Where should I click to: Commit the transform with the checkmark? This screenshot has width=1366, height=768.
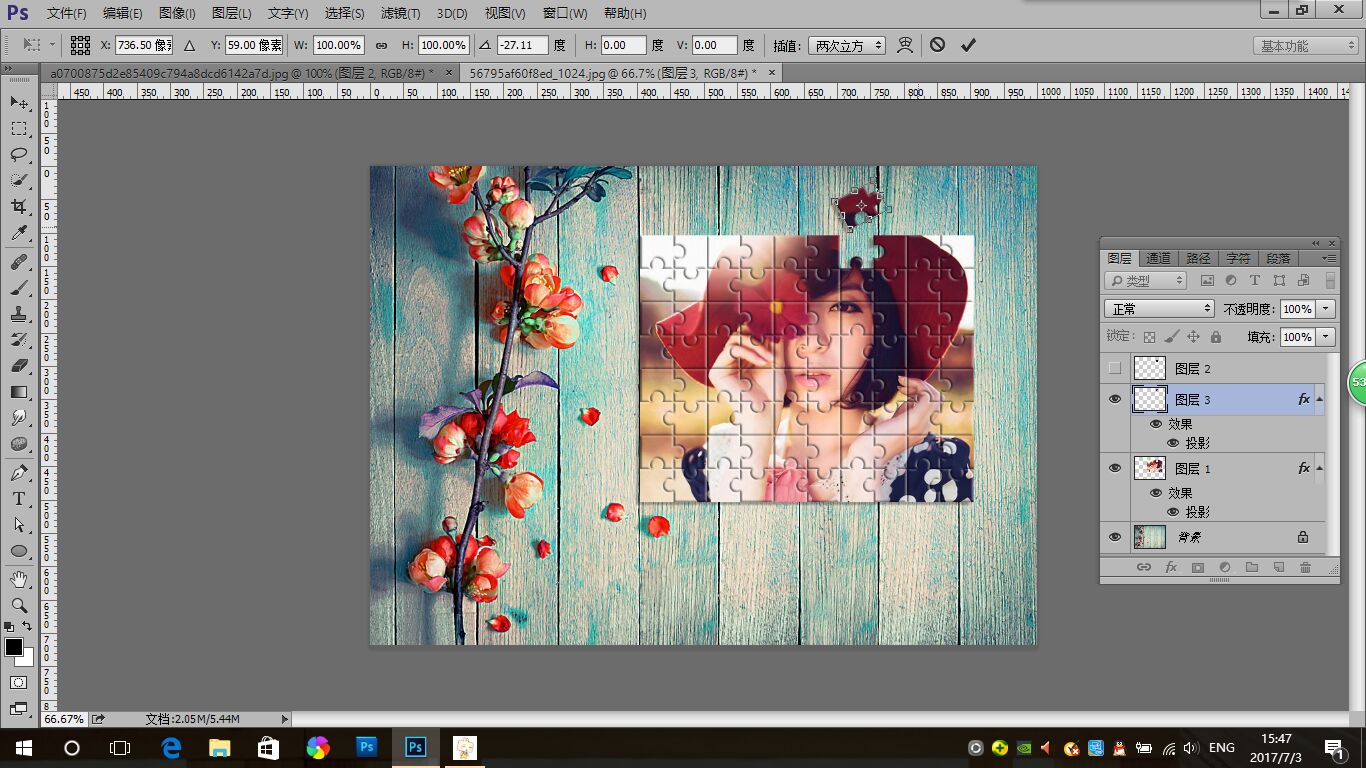tap(967, 45)
